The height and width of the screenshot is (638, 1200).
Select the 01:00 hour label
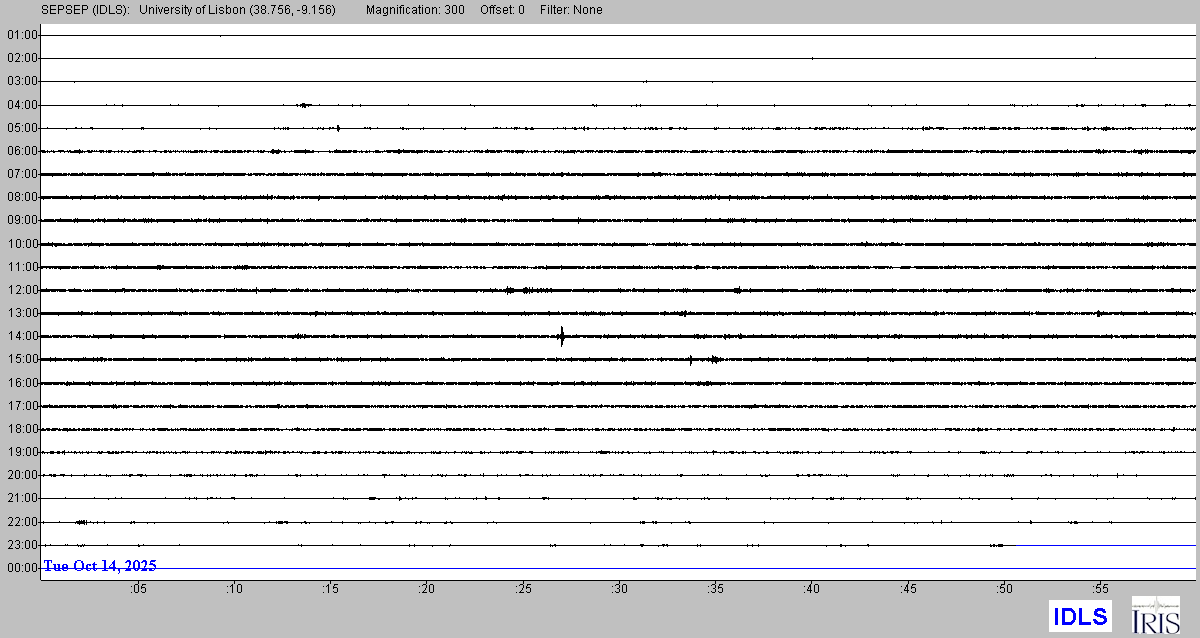click(x=22, y=35)
